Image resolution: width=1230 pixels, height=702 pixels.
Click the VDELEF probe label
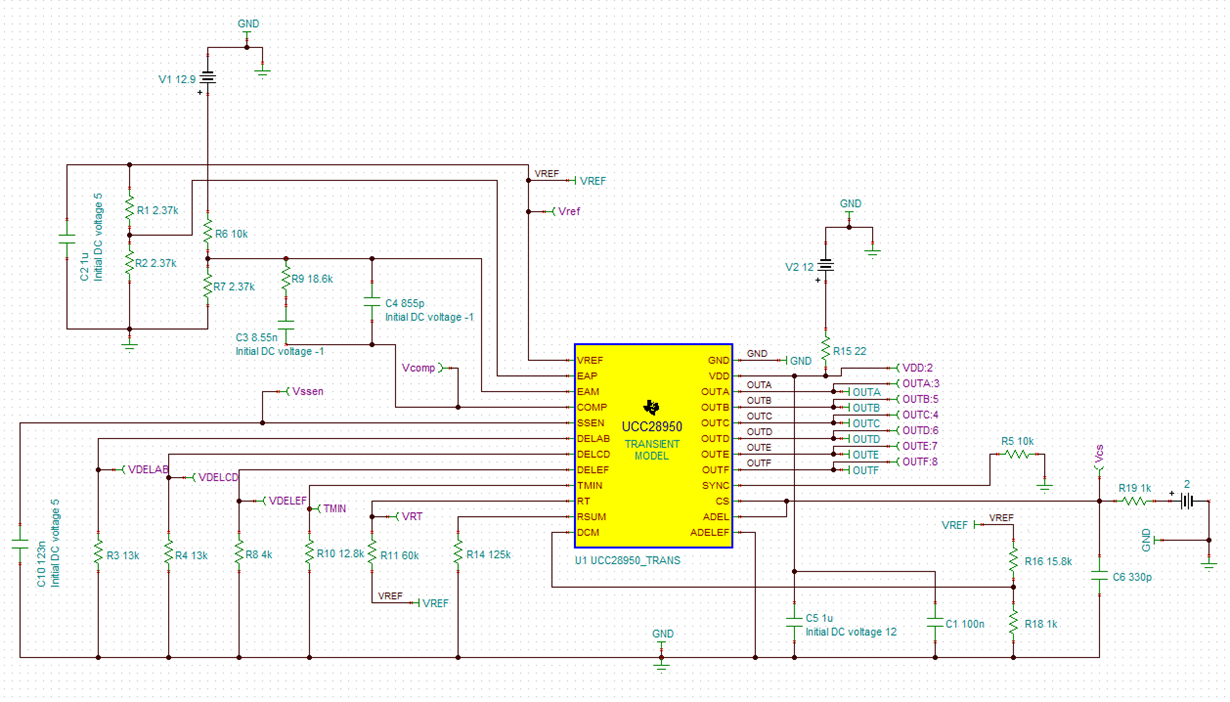pos(288,501)
